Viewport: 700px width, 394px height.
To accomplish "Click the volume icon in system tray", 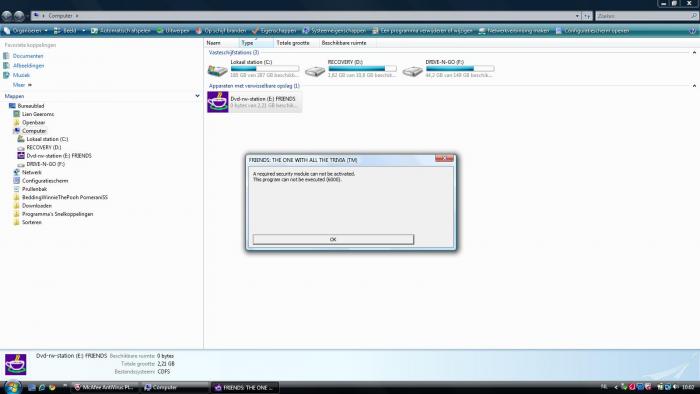I will [x=675, y=387].
